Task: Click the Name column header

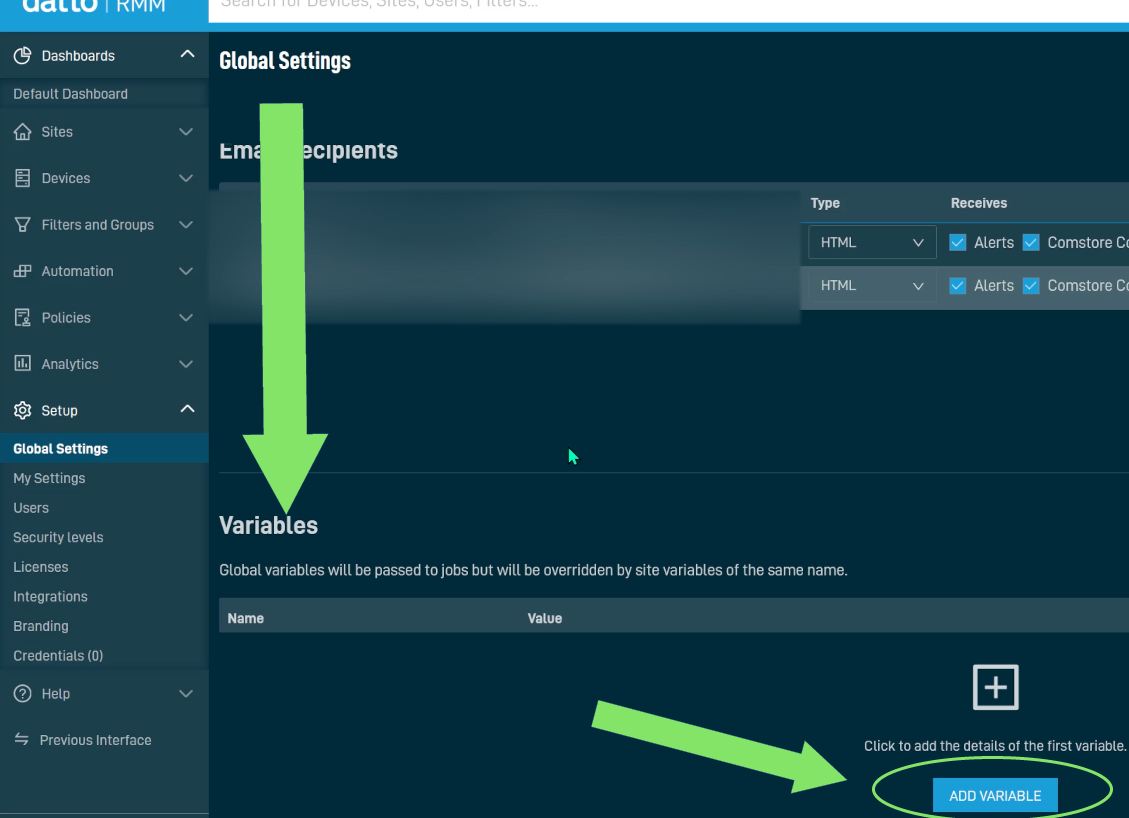Action: [x=246, y=618]
